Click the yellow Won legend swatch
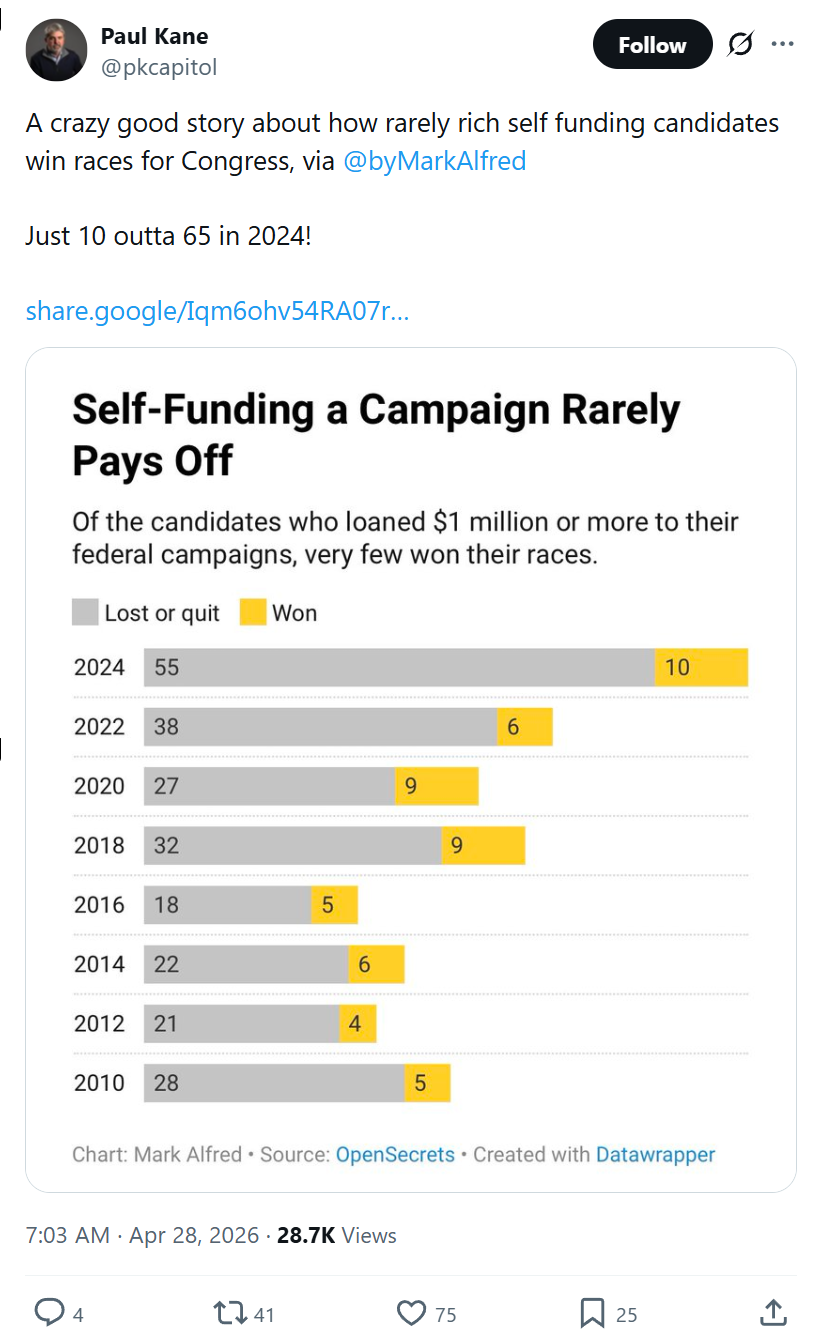822x1344 pixels. coord(253,613)
